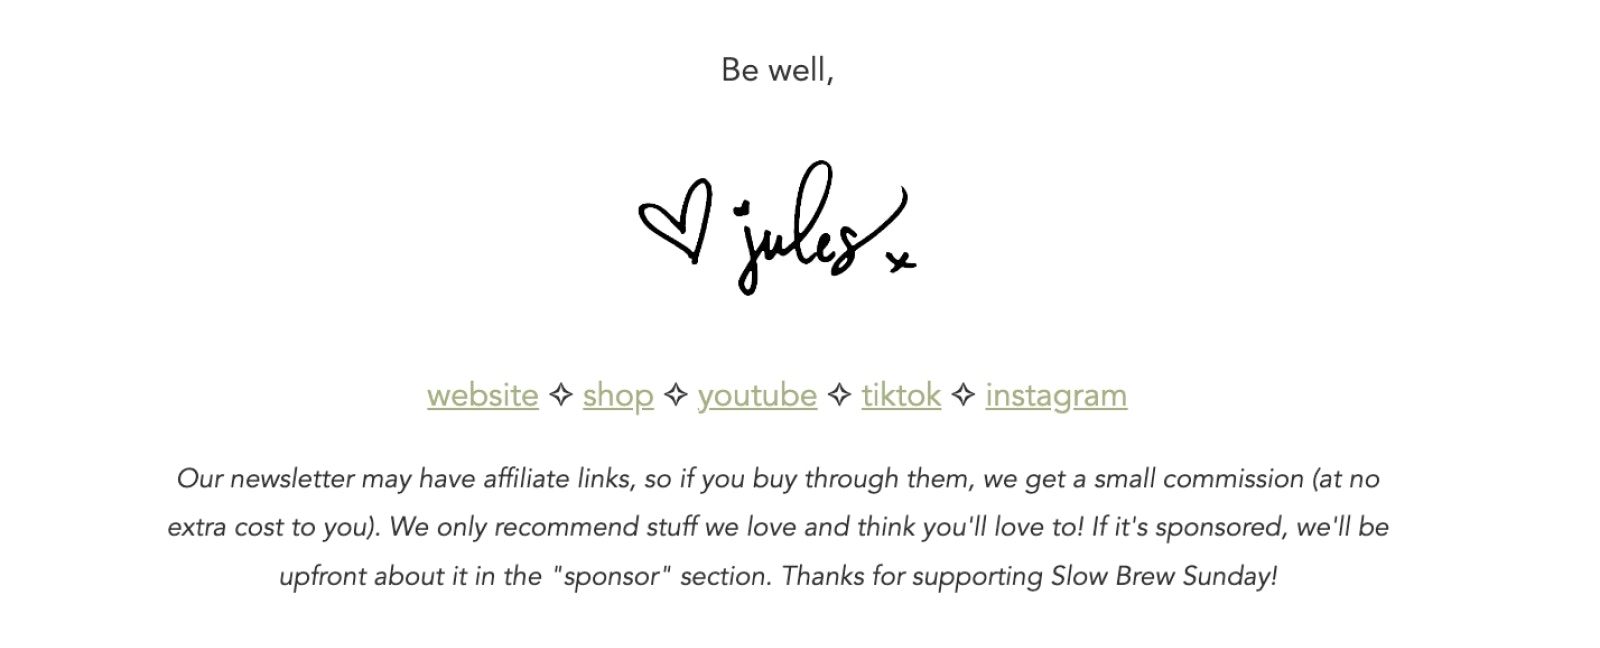Image resolution: width=1600 pixels, height=648 pixels.
Task: Click the "Be well," closing text
Action: (x=777, y=70)
